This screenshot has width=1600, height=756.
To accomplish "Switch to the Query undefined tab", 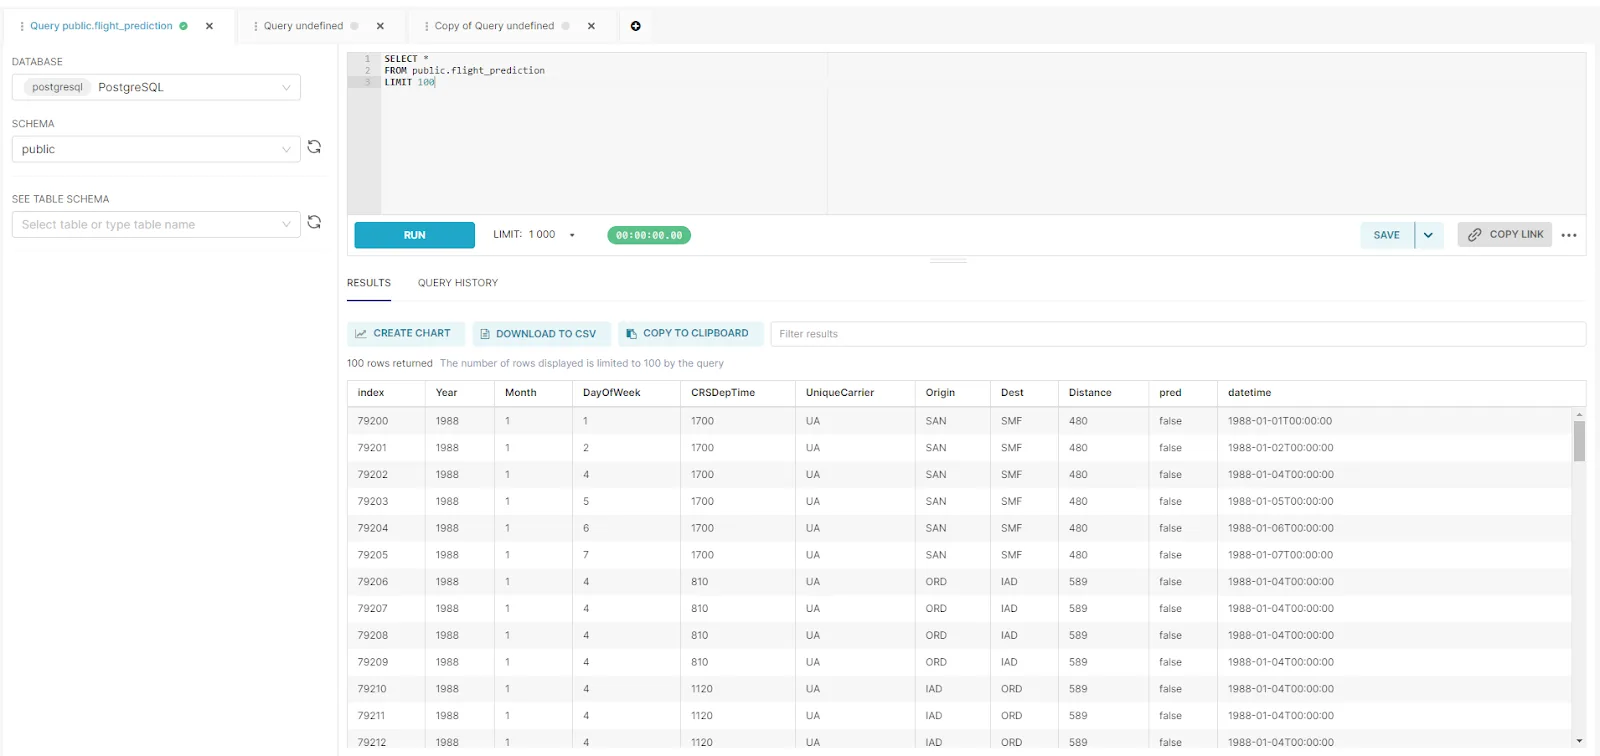I will tap(303, 26).
